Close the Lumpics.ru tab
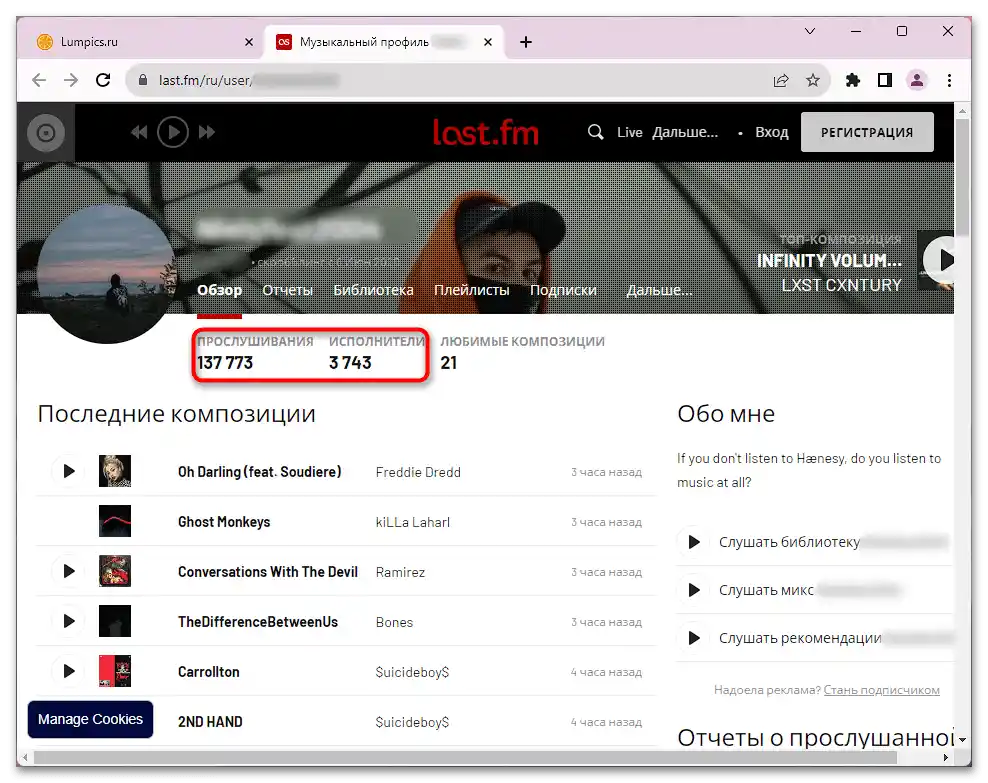This screenshot has height=783, width=988. pyautogui.click(x=249, y=42)
